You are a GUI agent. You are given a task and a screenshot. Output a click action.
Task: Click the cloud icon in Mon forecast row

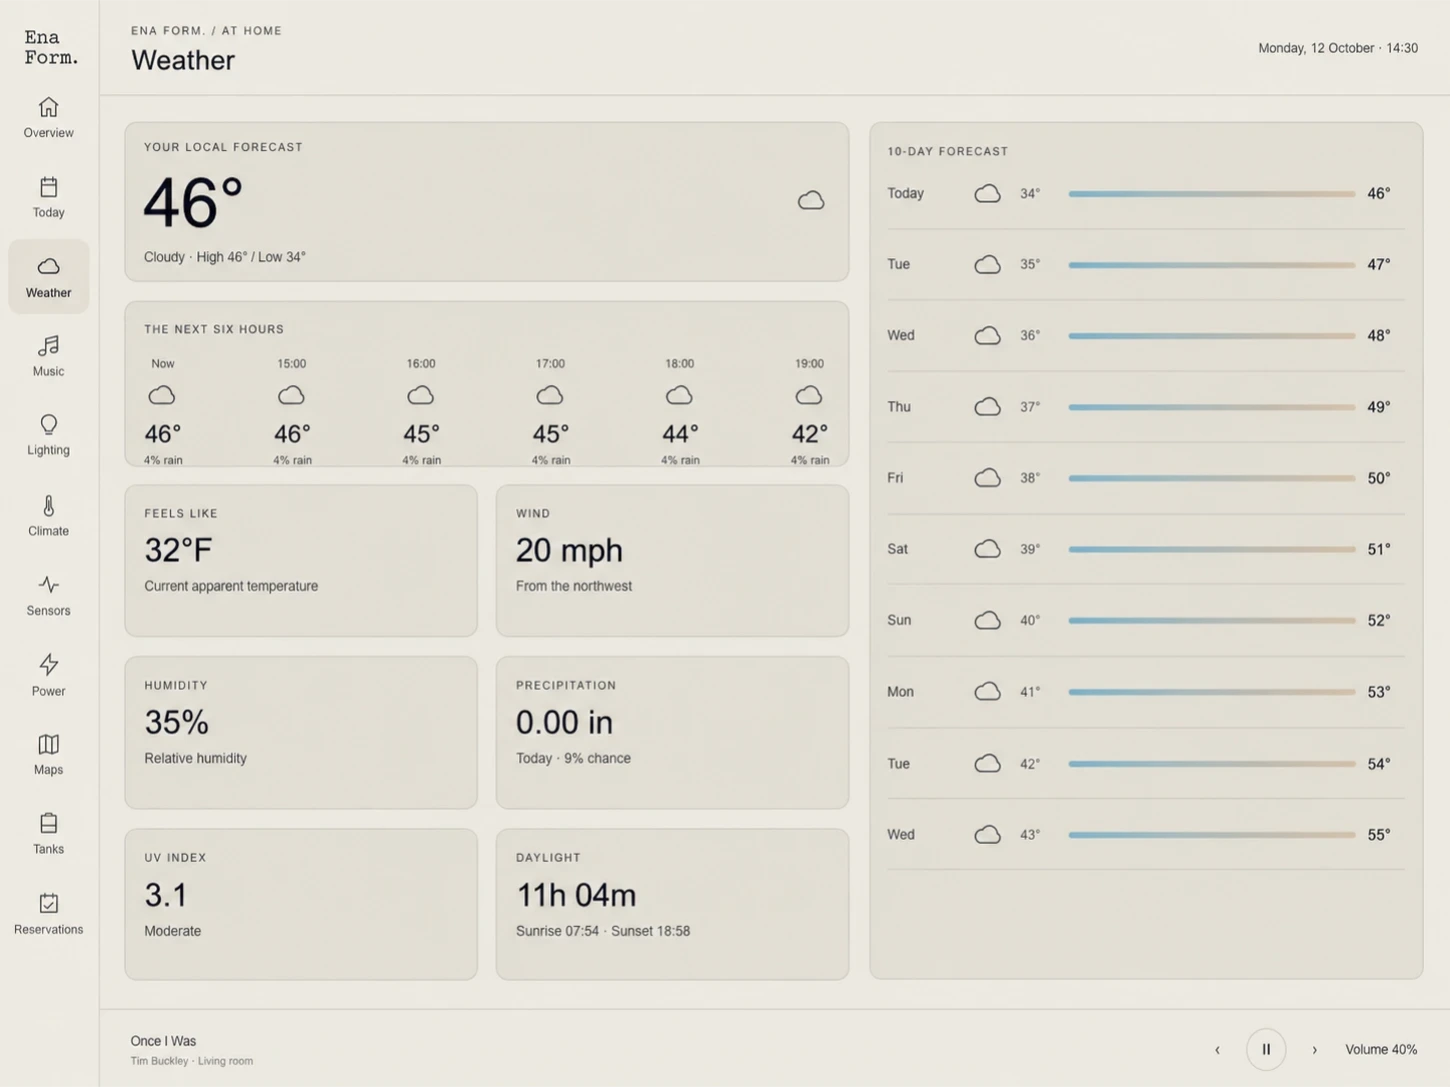pos(987,692)
